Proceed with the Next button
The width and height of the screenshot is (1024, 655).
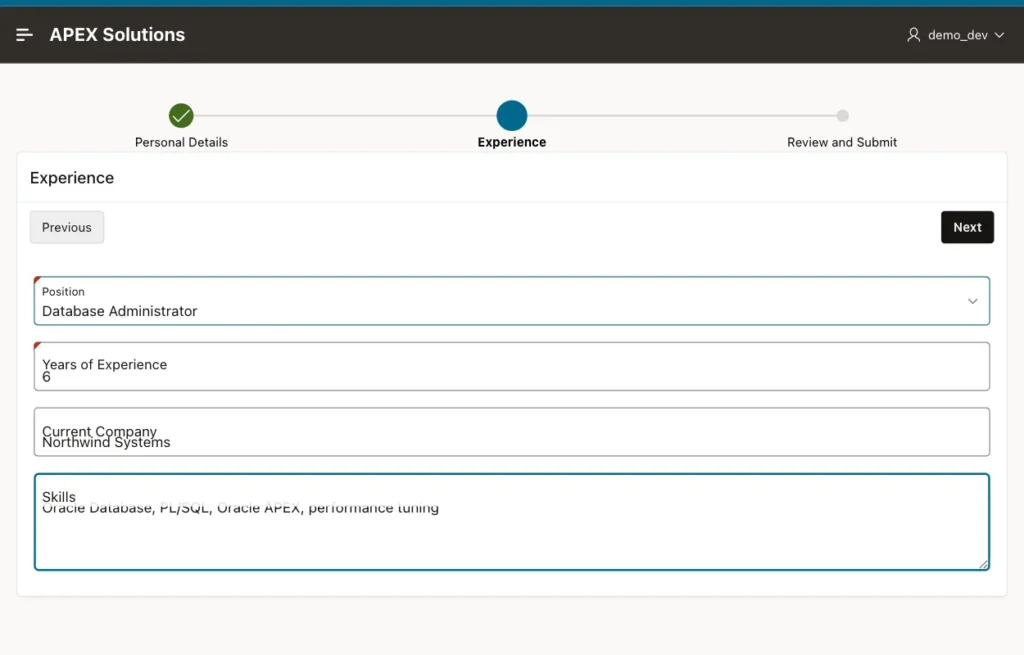coord(967,227)
